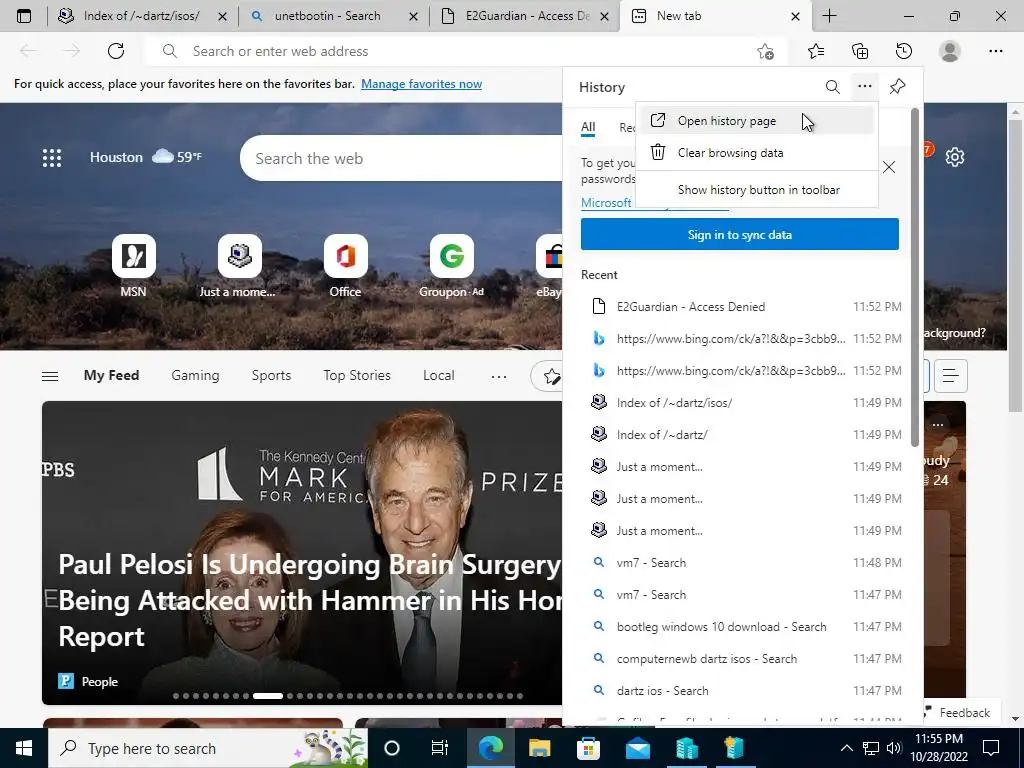
Task: Follow the Manage favorites now link
Action: pos(421,84)
